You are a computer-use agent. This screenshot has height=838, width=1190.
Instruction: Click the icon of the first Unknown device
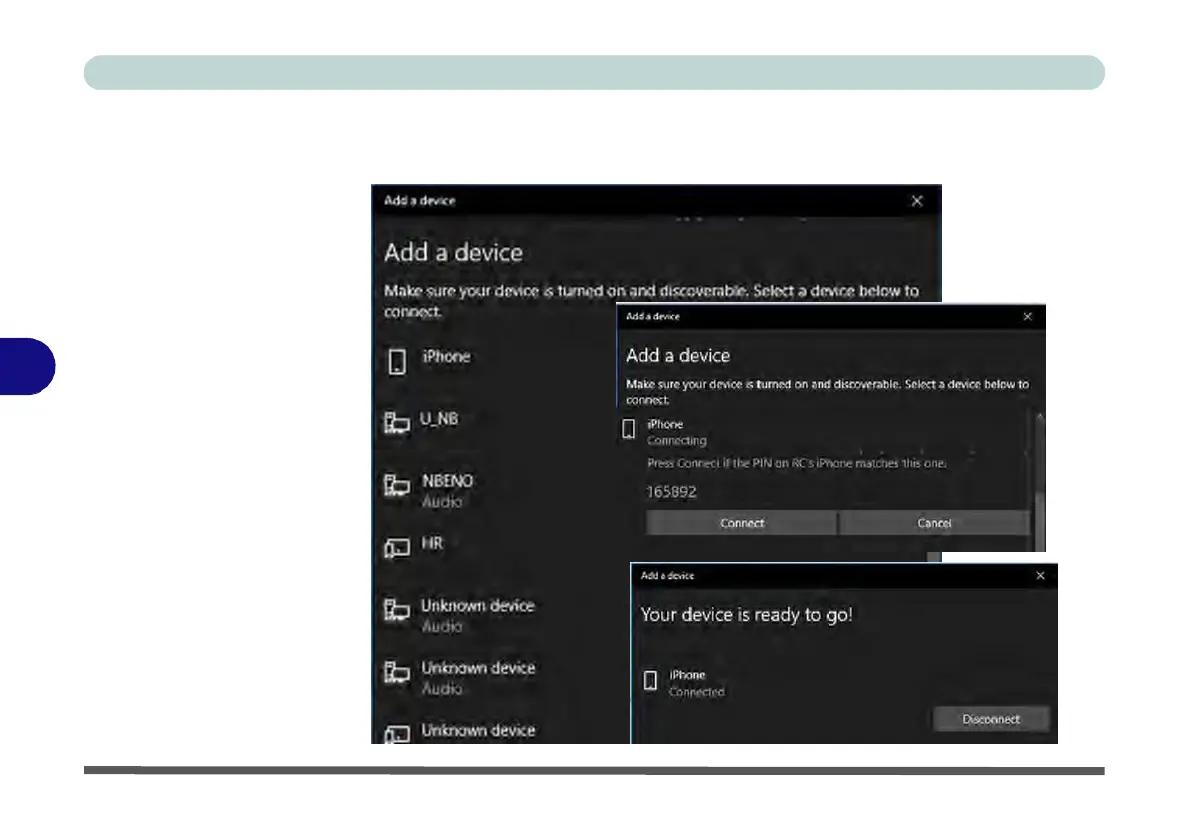[397, 610]
